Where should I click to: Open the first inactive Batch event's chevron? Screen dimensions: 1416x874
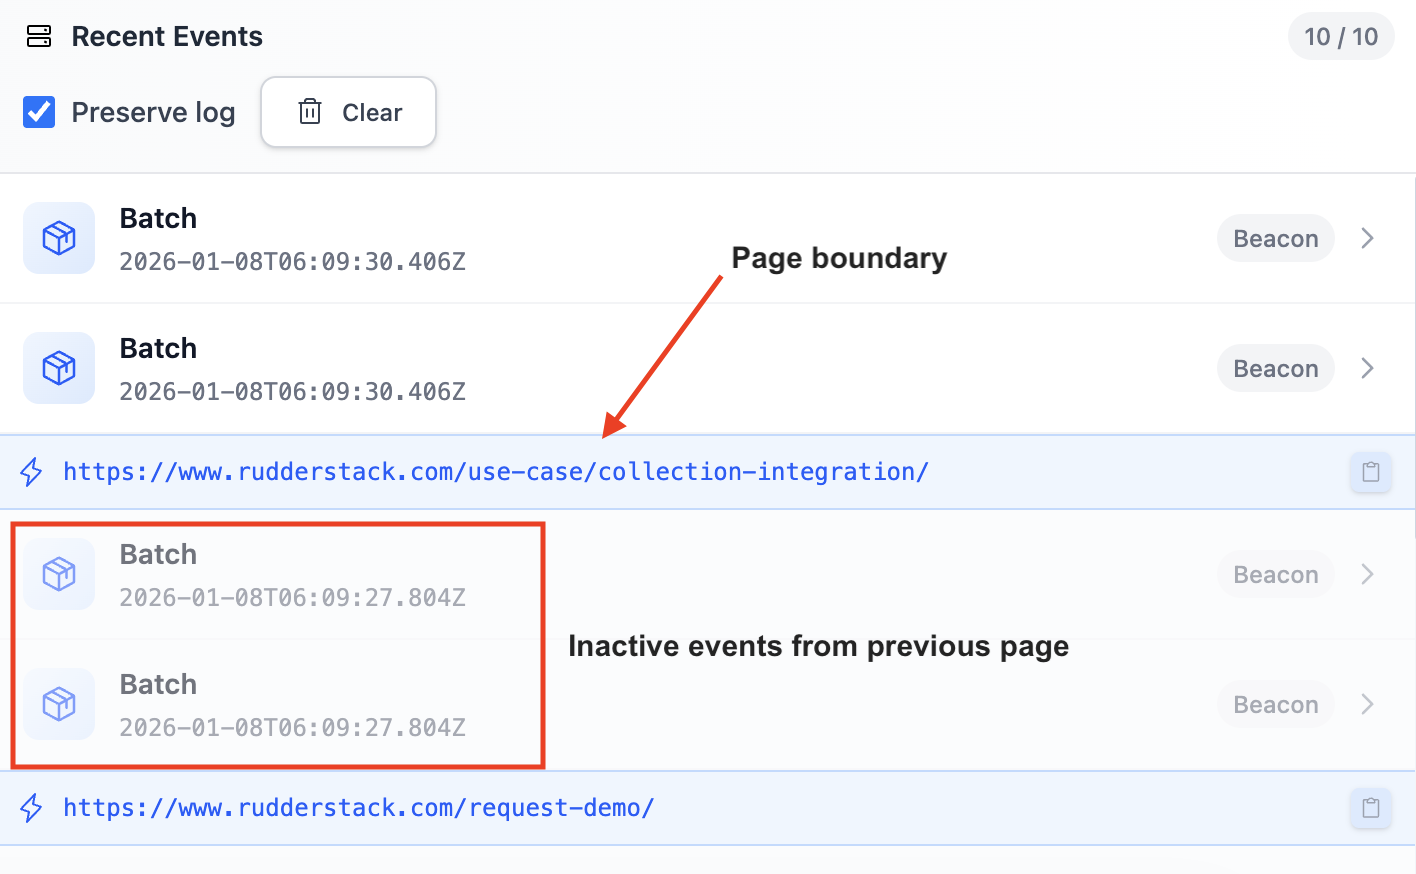point(1367,574)
